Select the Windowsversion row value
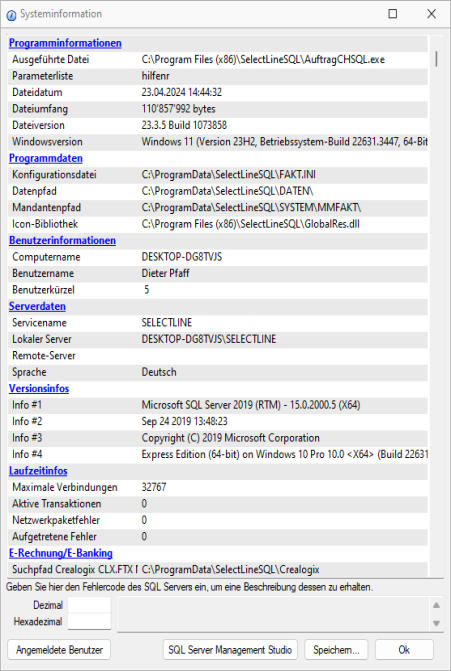The height and width of the screenshot is (671, 451). click(x=285, y=142)
